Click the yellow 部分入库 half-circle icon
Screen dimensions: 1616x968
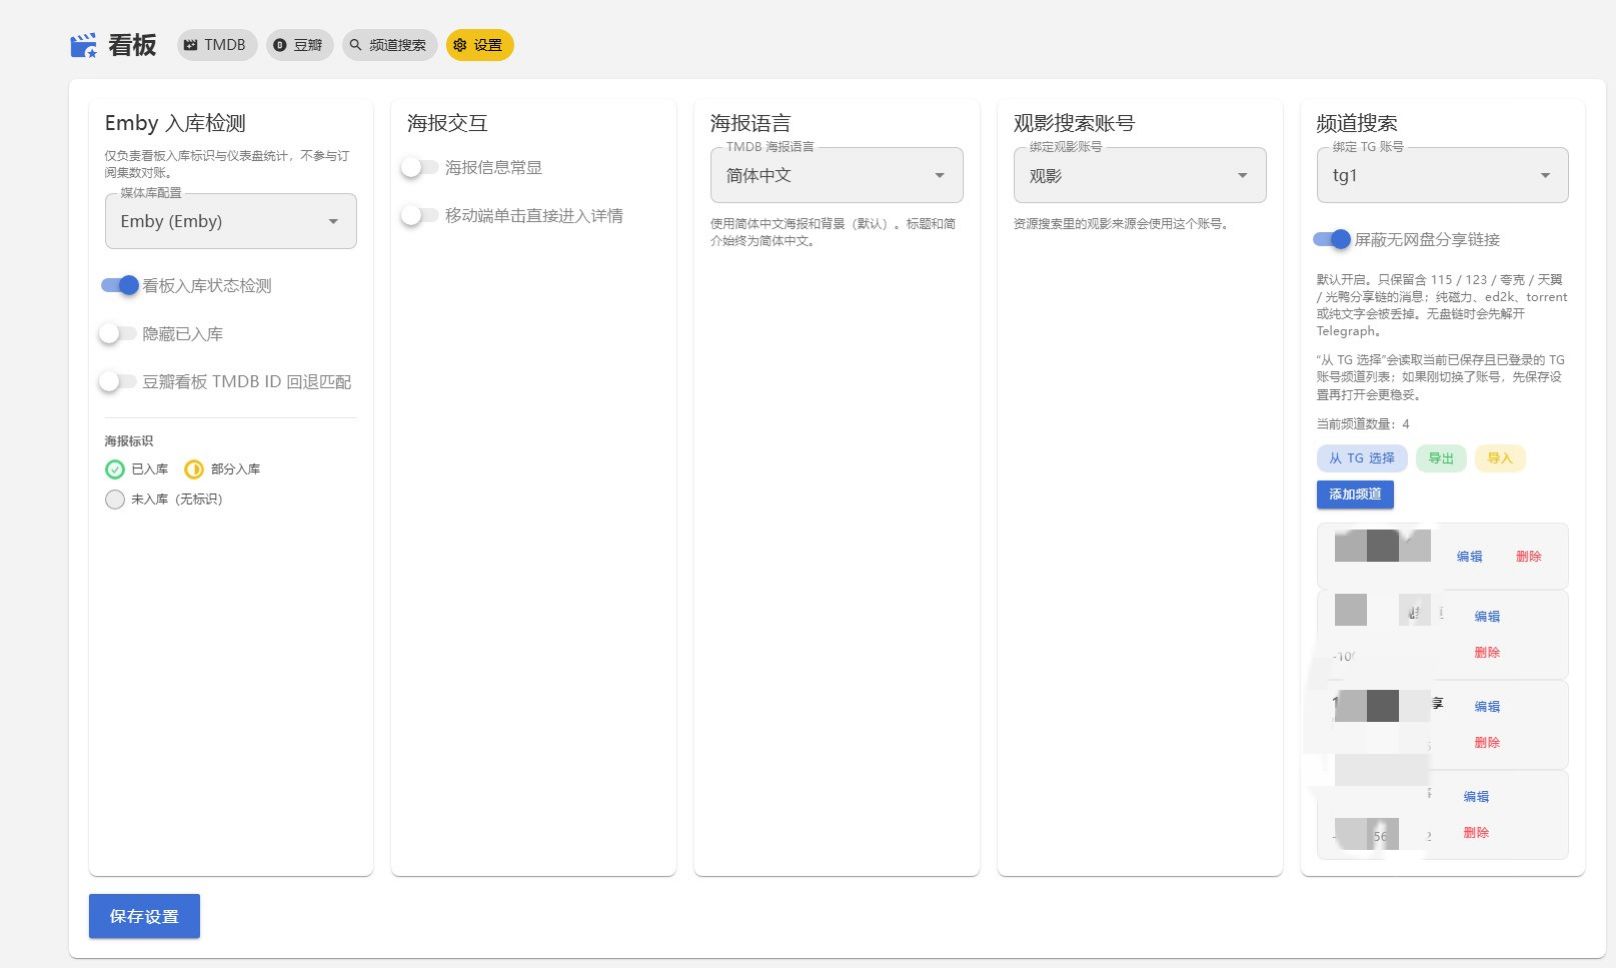[x=194, y=469]
